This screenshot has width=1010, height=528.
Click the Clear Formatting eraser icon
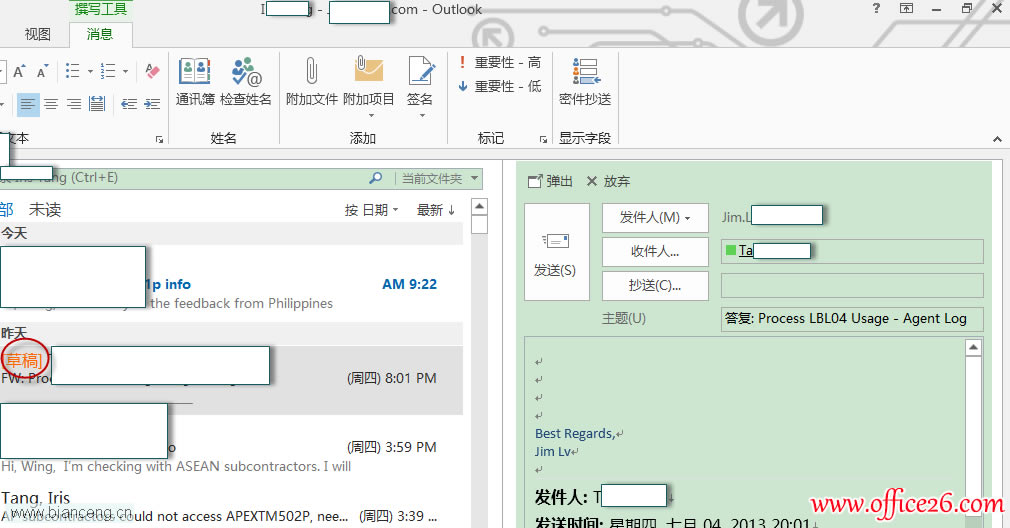pyautogui.click(x=152, y=71)
